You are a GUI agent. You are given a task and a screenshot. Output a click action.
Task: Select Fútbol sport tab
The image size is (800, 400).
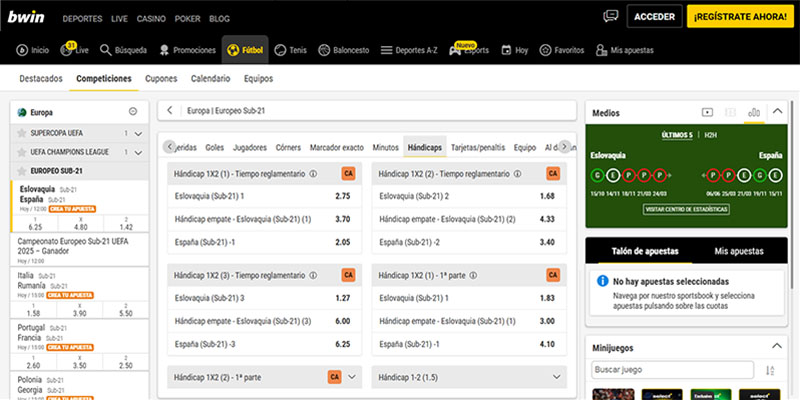[x=245, y=50]
